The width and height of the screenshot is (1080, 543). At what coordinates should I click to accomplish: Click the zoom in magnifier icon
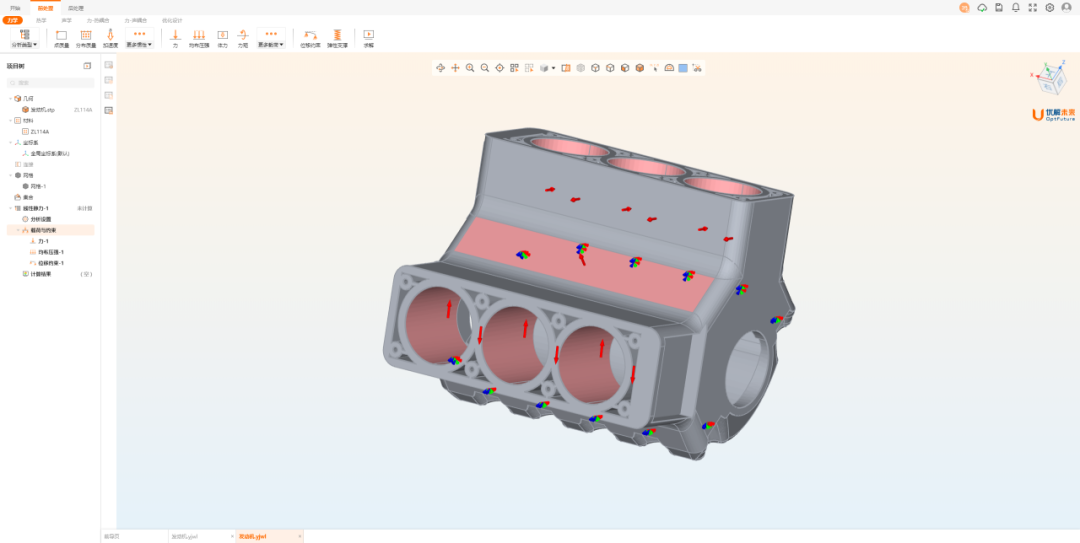coord(470,68)
